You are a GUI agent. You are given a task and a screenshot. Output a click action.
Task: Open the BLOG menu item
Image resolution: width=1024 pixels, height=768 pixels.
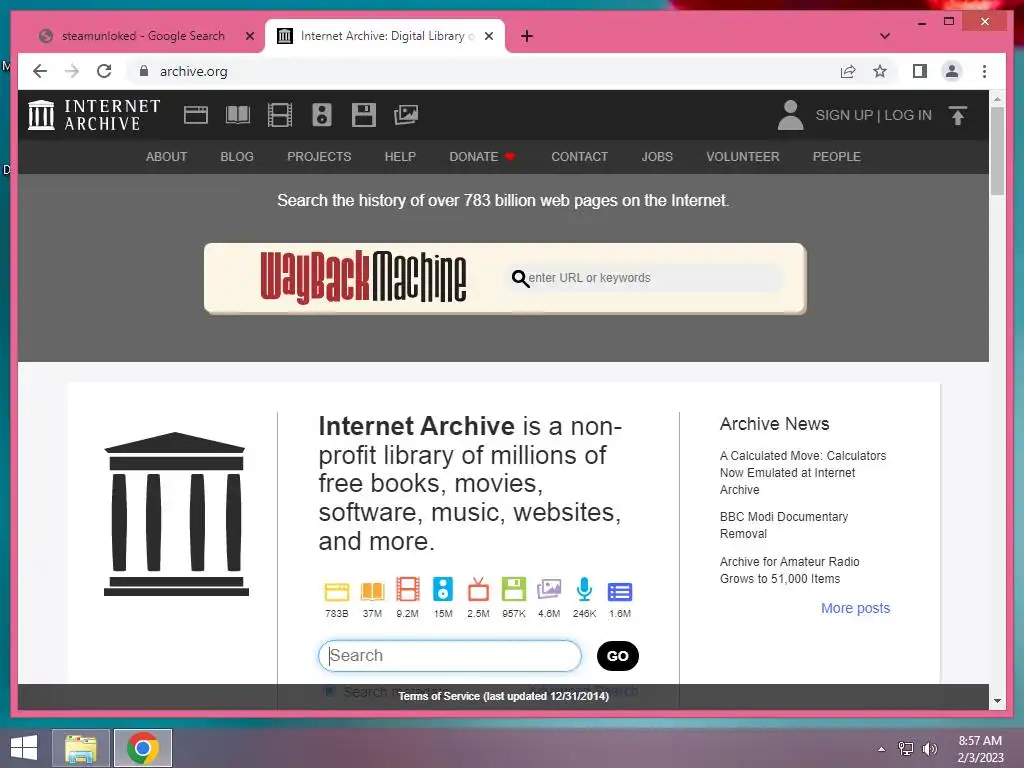coord(237,157)
